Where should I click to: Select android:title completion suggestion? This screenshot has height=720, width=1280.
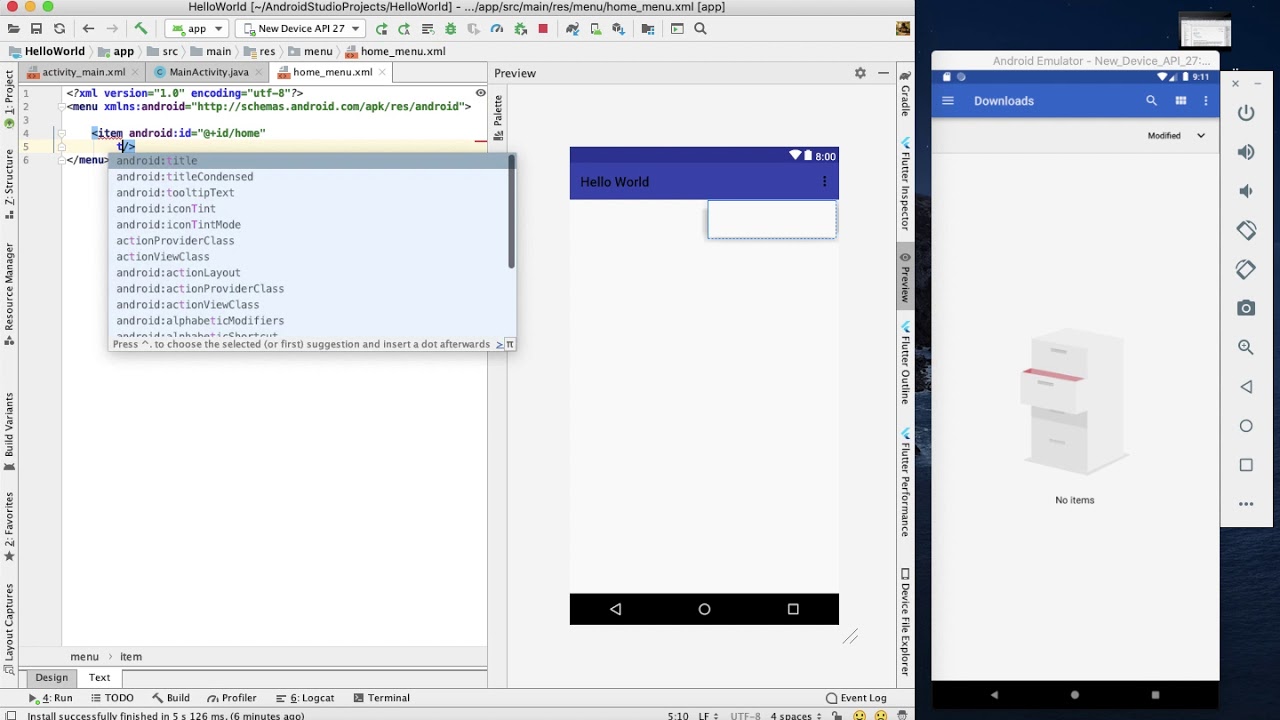click(310, 161)
